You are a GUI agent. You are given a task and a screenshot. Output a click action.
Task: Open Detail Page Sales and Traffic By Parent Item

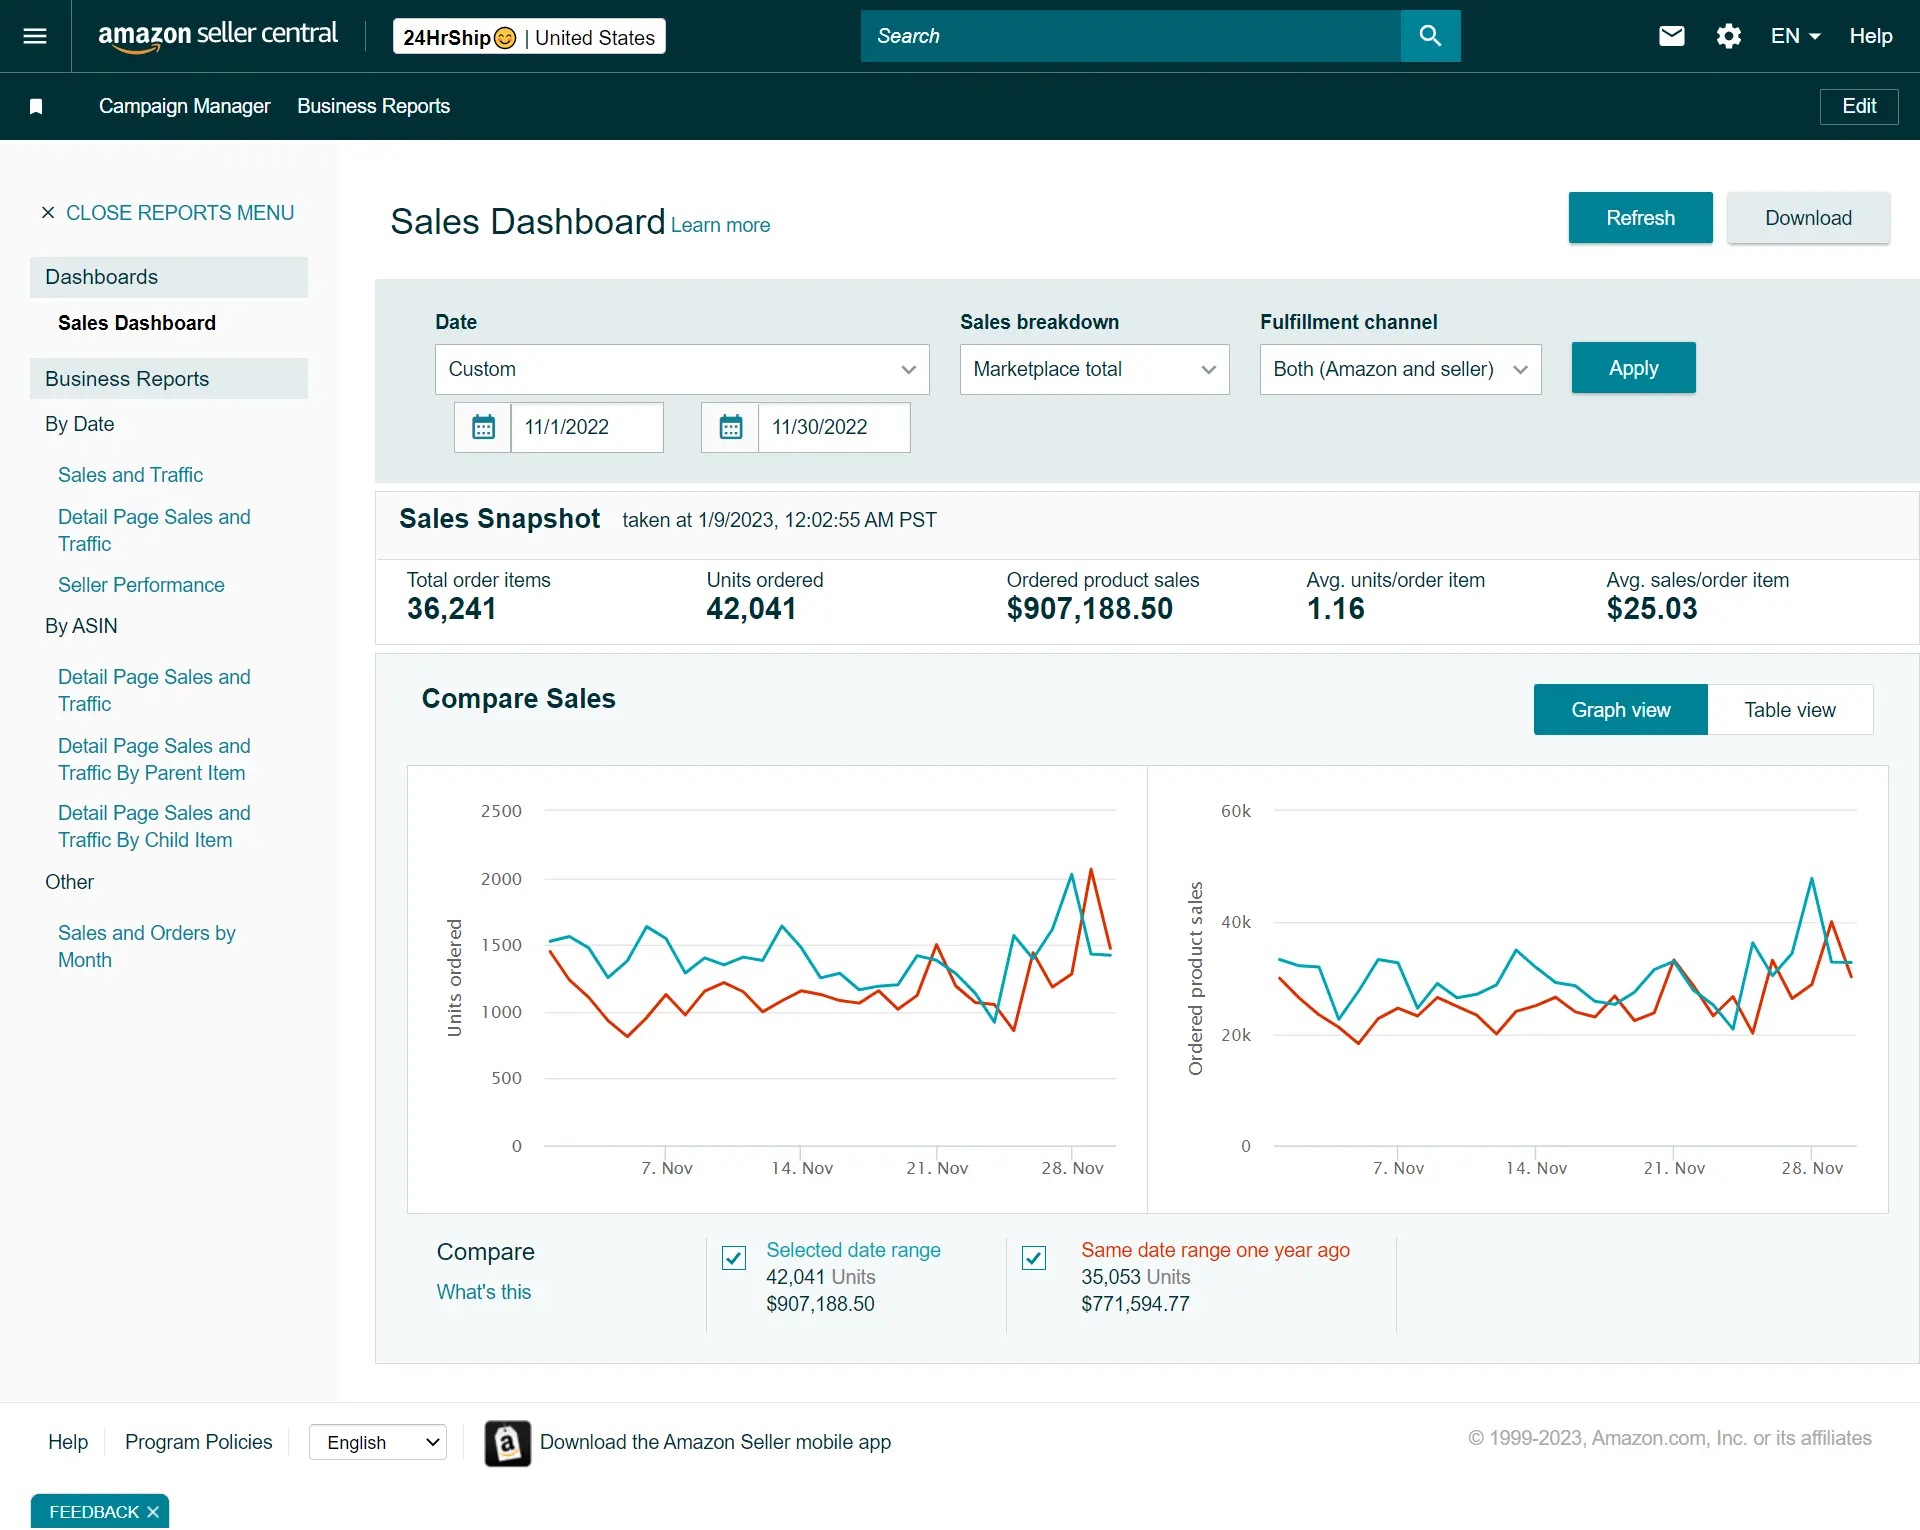coord(154,759)
